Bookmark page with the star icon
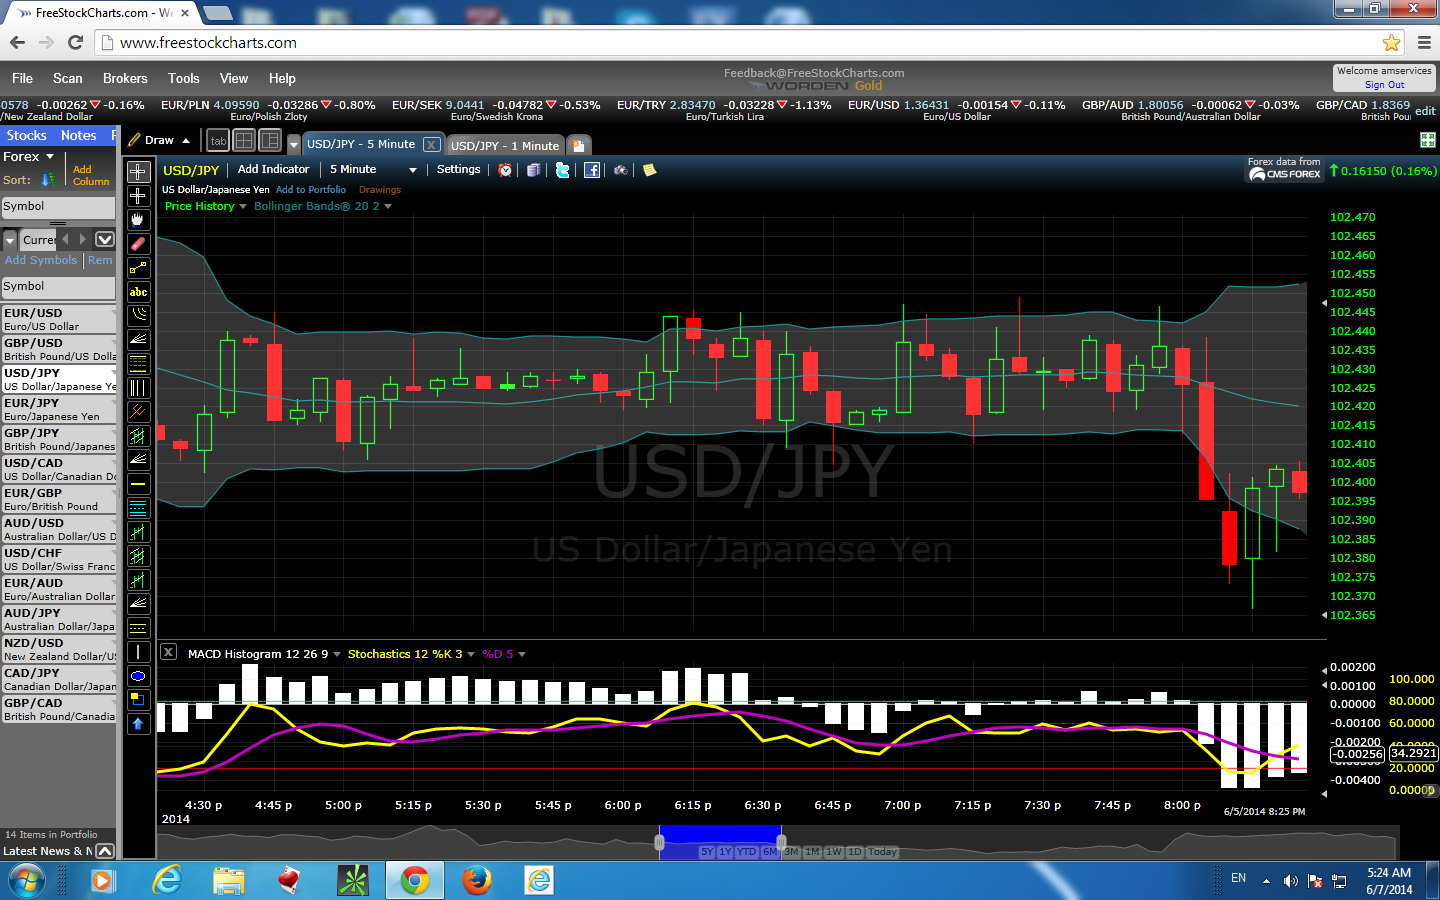The width and height of the screenshot is (1440, 900). 1391,42
